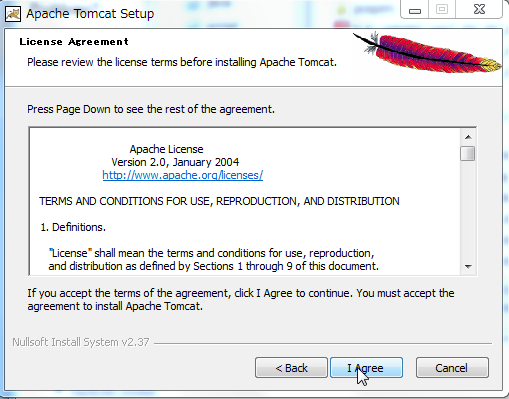Open the apache.org/licenses link

(183, 175)
